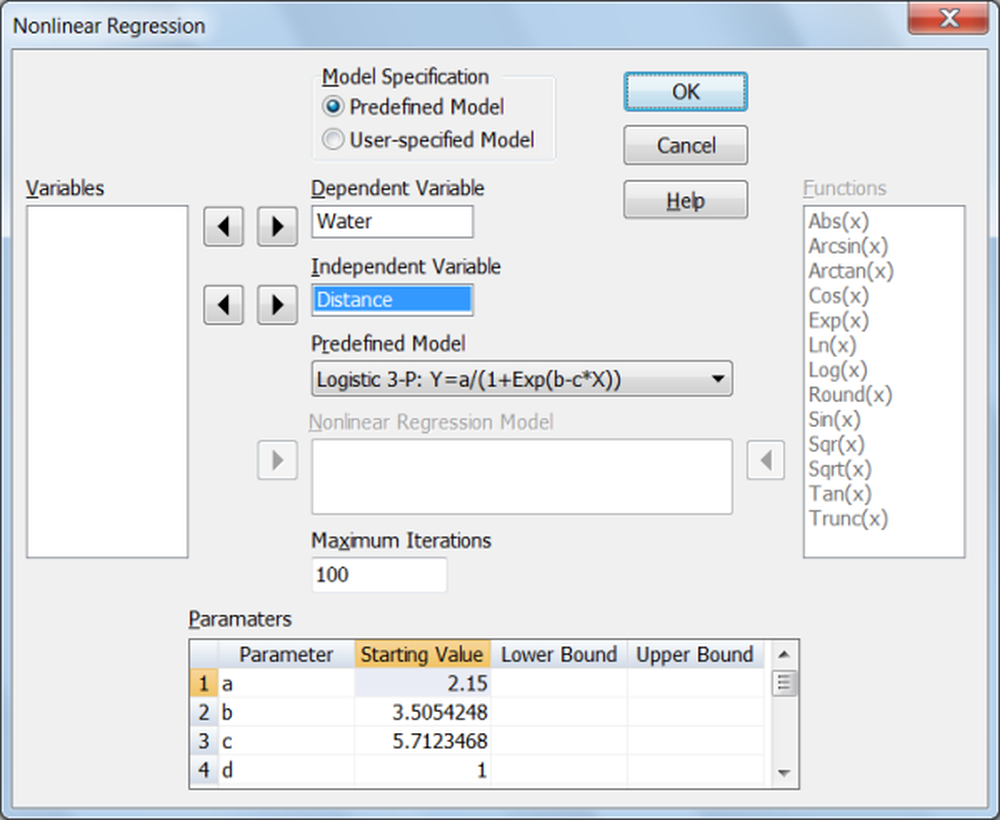The image size is (1000, 820).
Task: Open Help for Nonlinear Regression
Action: [685, 199]
